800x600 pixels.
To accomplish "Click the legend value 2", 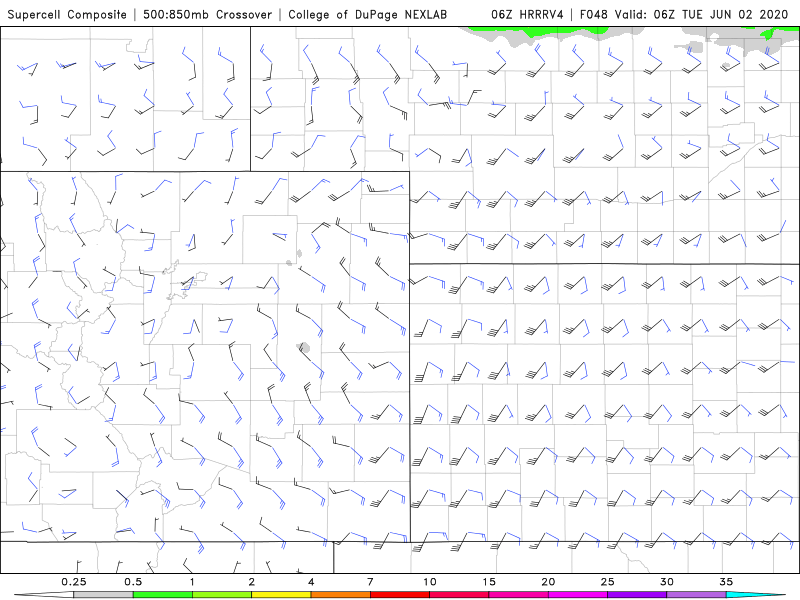I will point(252,582).
